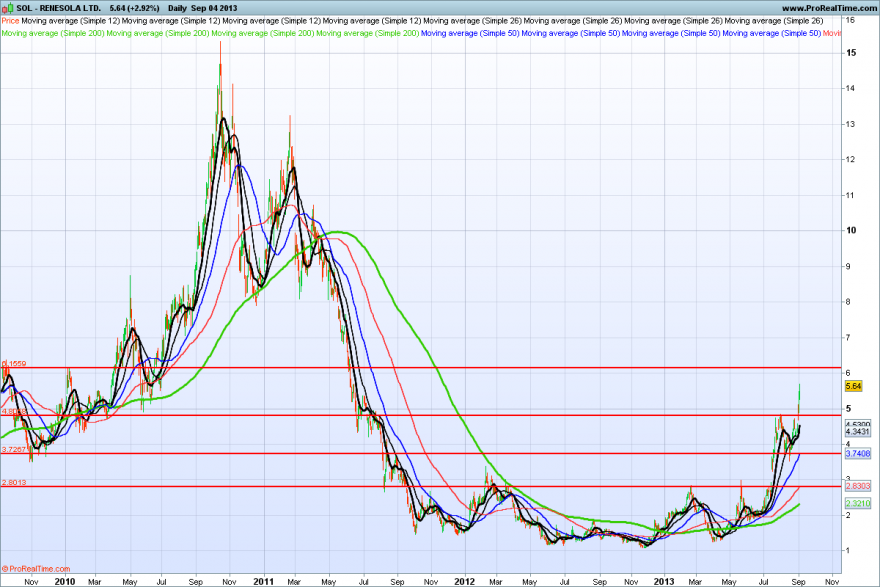Click the 2013 year label on time axis
The image size is (880, 587).
pyautogui.click(x=664, y=581)
